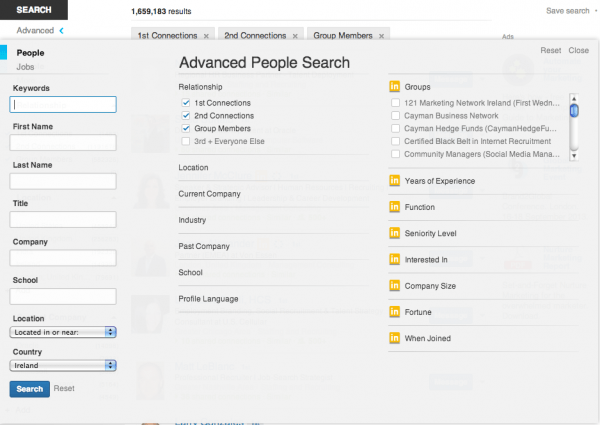Expand the Profile Language filter section
This screenshot has height=425, width=600.
[208, 299]
